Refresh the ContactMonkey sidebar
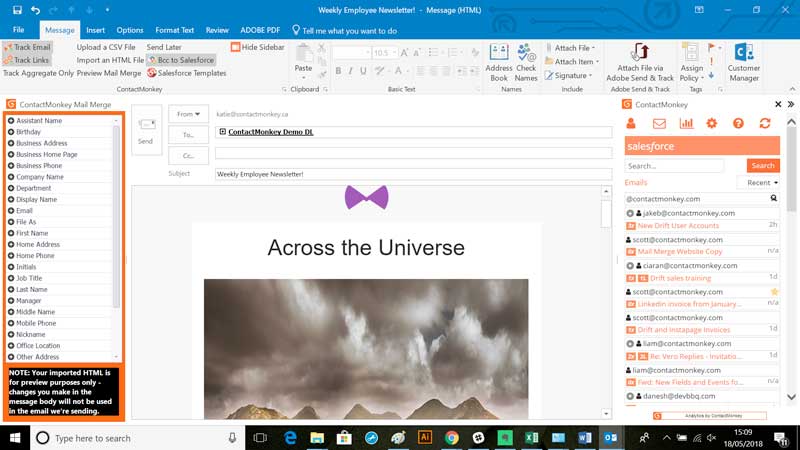The image size is (800, 450). (x=765, y=123)
